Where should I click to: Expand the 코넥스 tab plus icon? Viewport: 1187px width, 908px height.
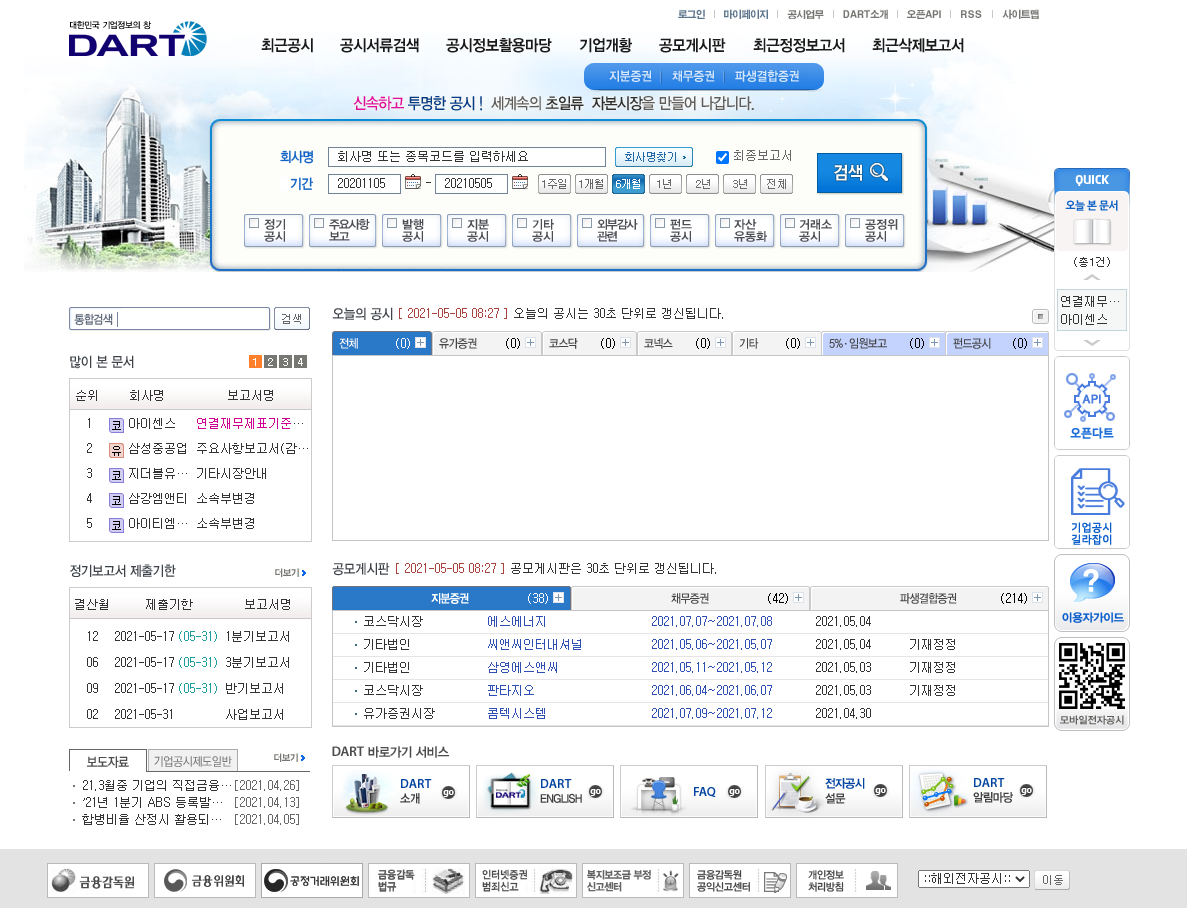[721, 343]
